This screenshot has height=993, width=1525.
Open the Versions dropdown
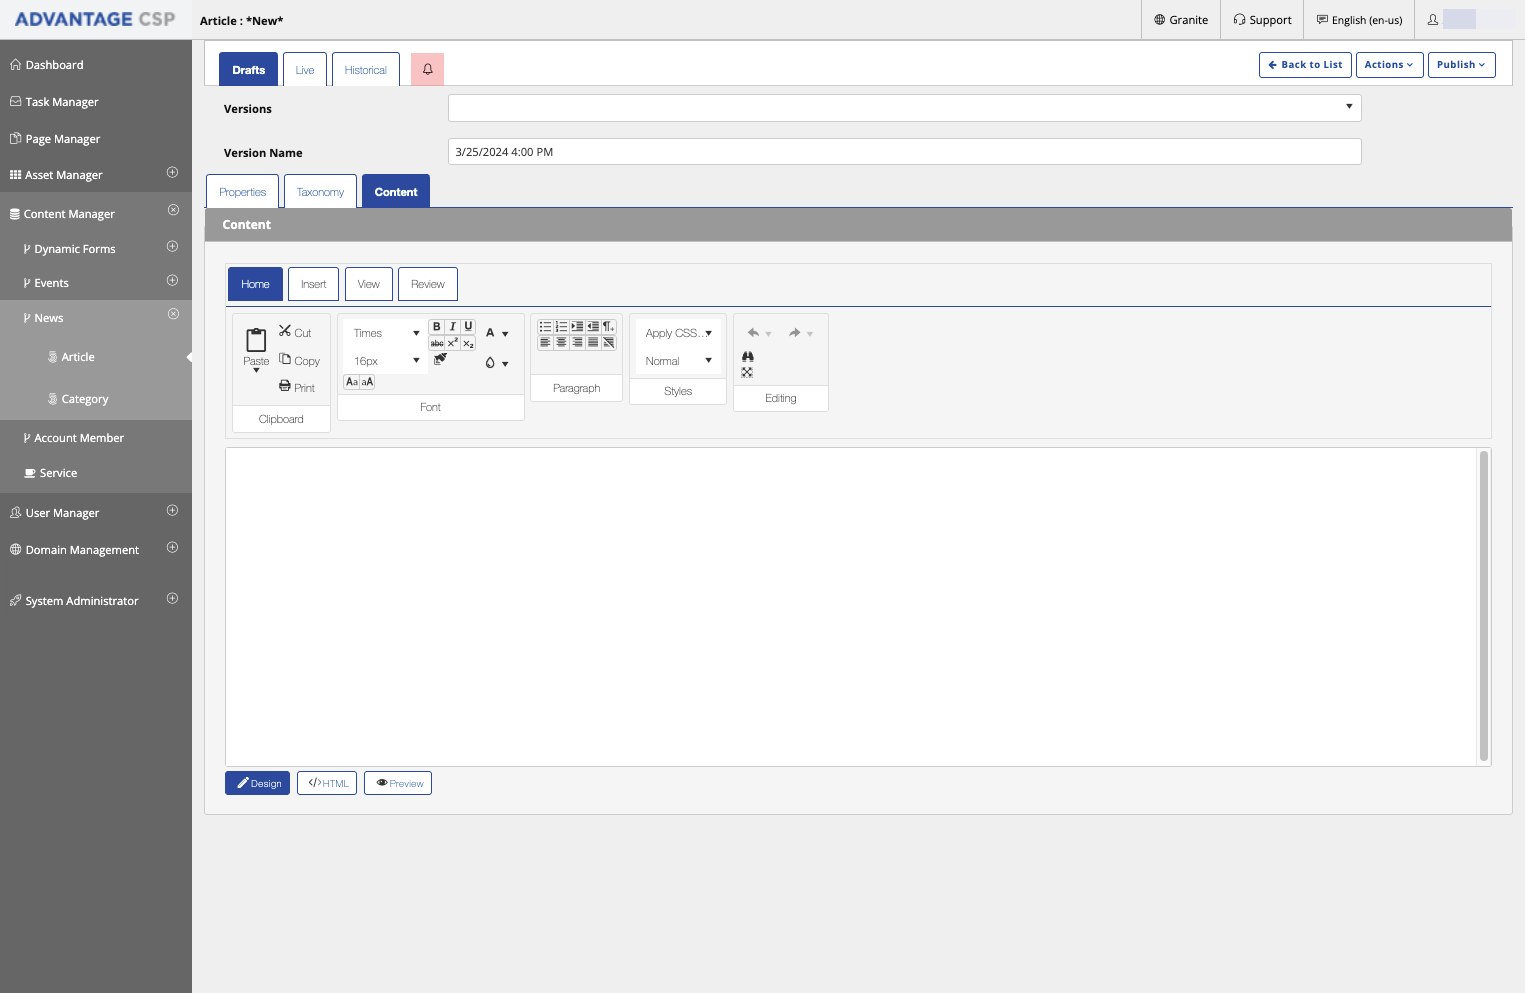904,107
